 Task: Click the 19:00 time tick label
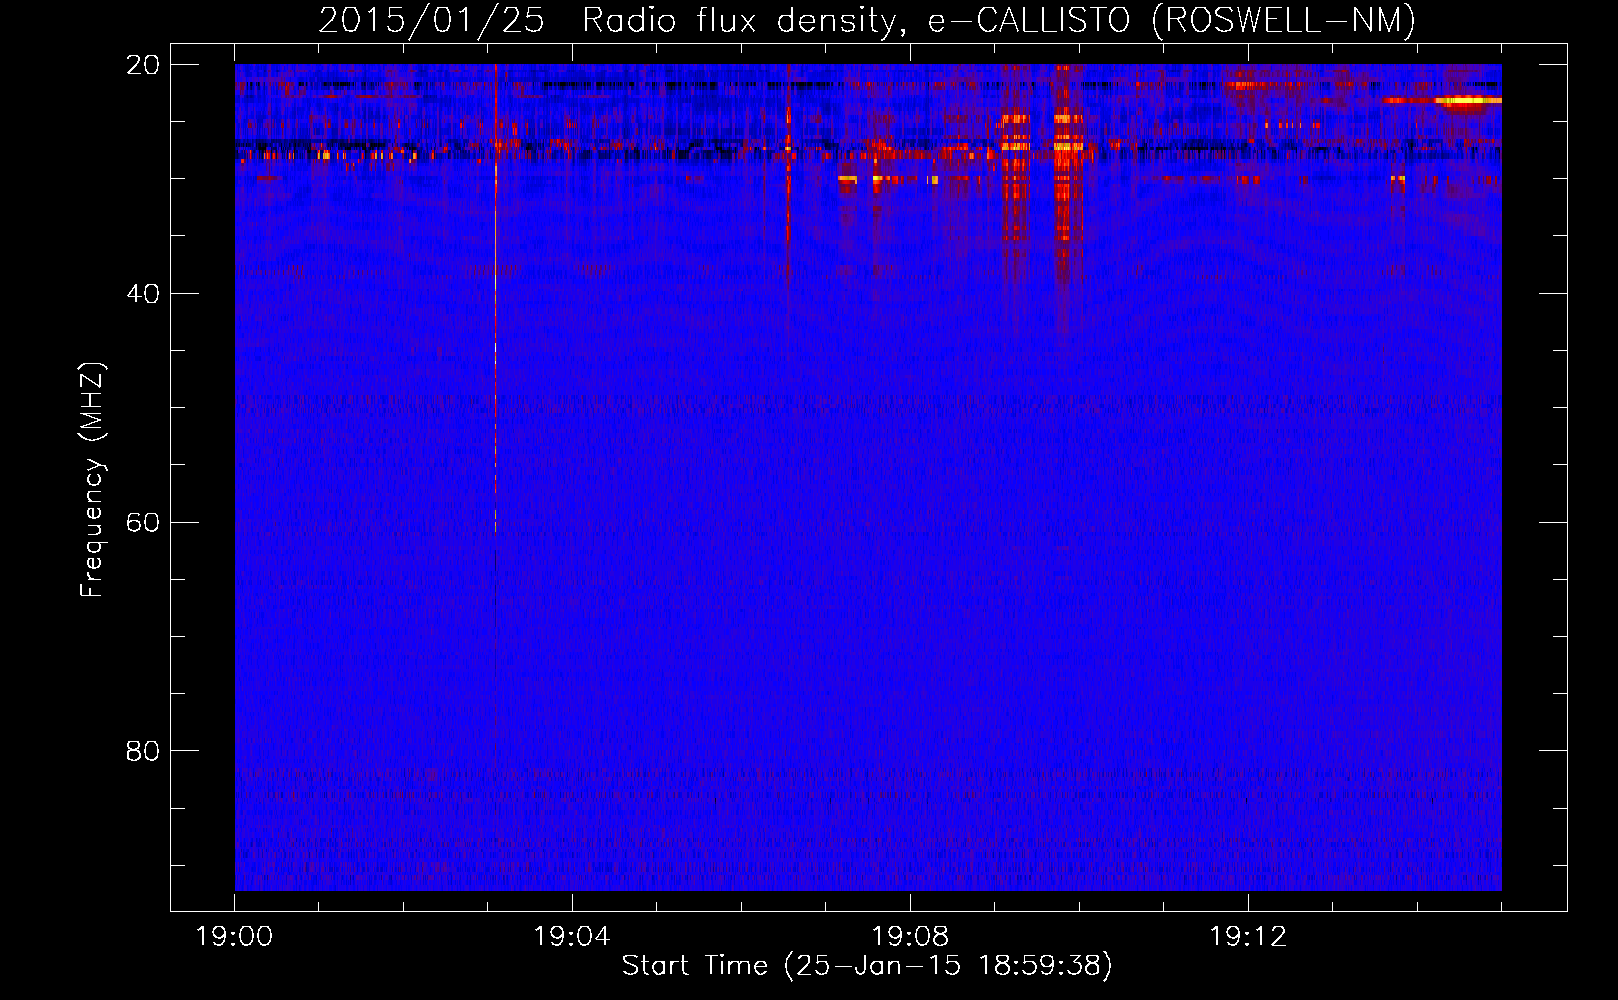coord(234,937)
